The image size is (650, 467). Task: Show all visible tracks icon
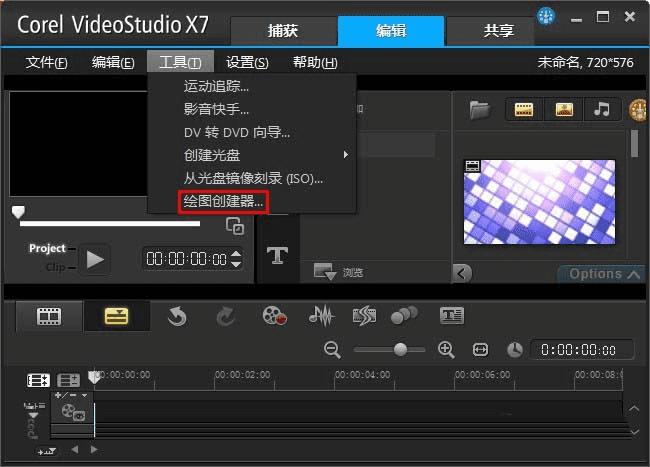click(38, 380)
